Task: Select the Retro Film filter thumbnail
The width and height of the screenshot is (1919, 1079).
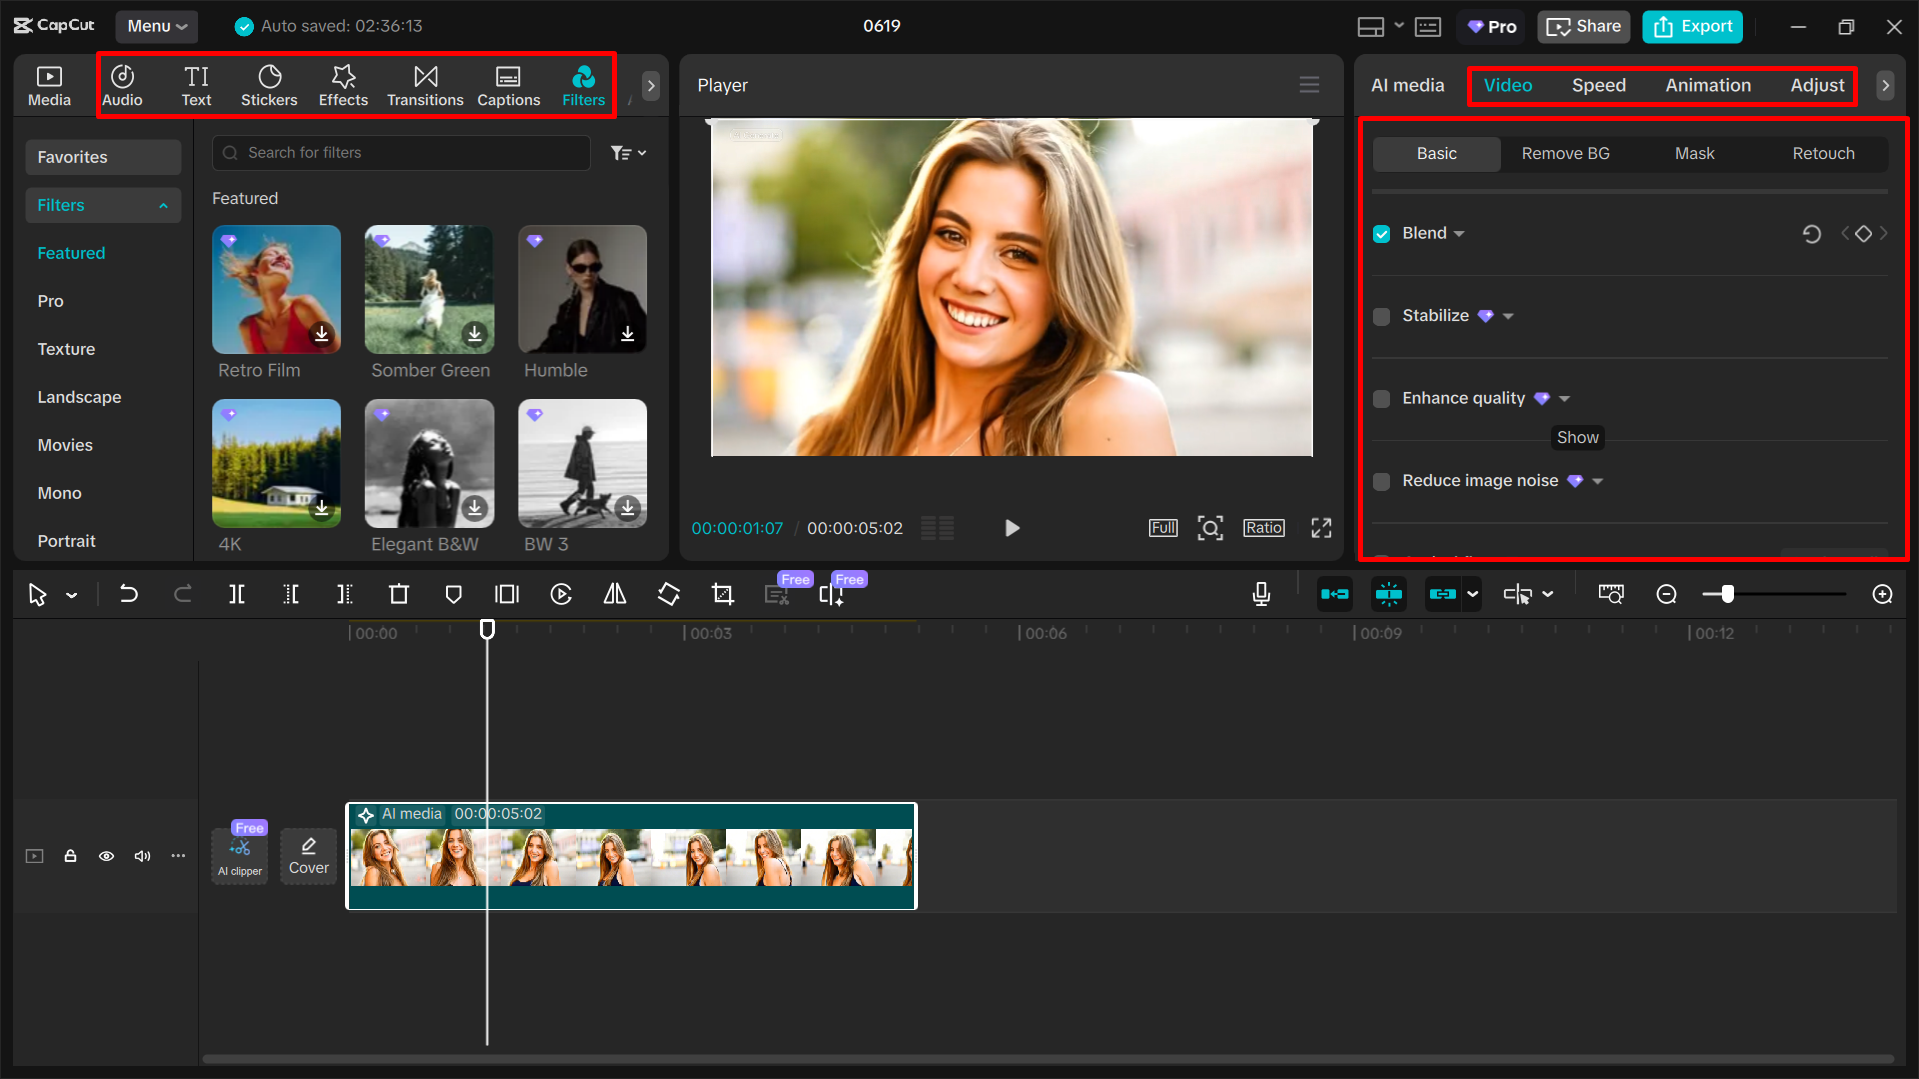Action: click(276, 290)
